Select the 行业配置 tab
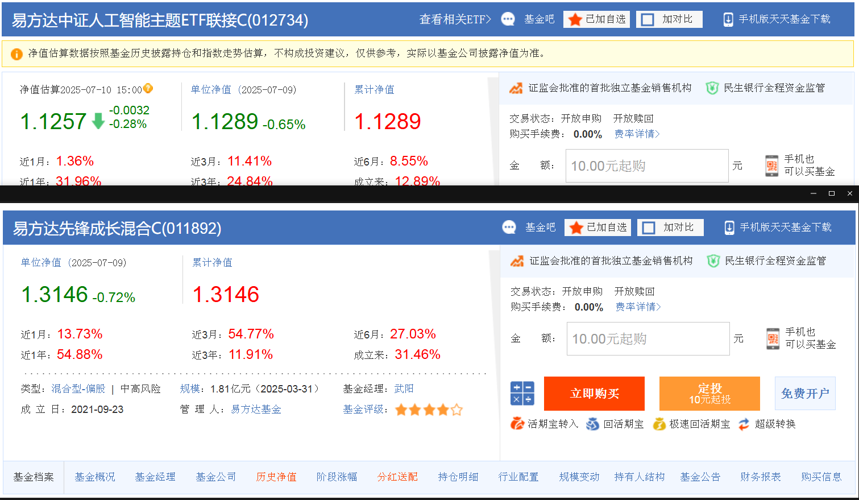 pyautogui.click(x=518, y=477)
